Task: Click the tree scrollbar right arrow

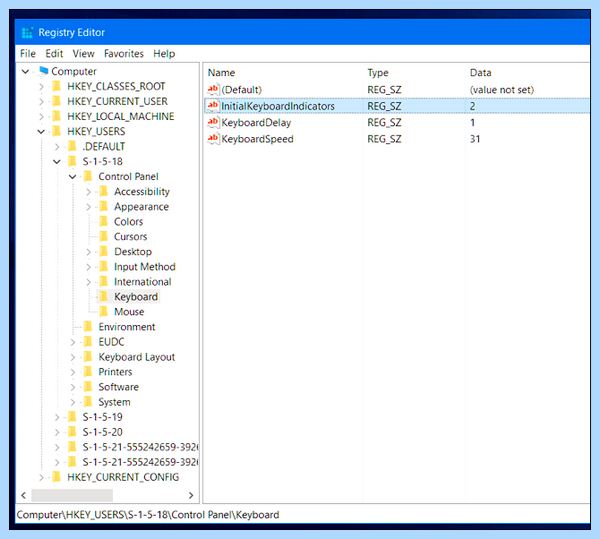Action: click(x=191, y=495)
